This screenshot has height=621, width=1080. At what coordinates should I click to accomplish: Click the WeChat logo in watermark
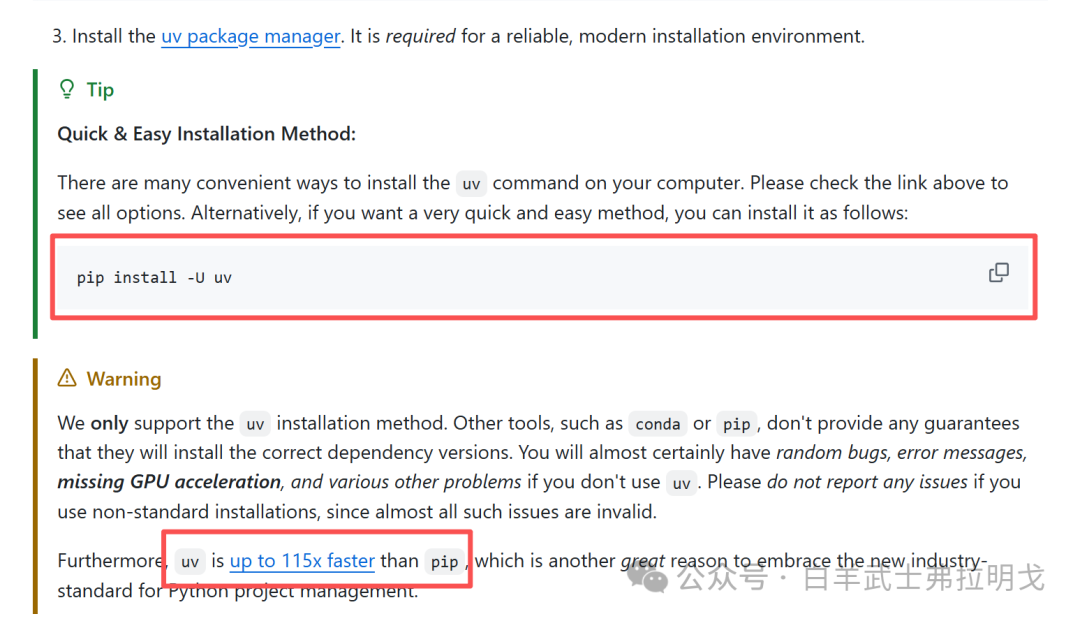[x=655, y=578]
